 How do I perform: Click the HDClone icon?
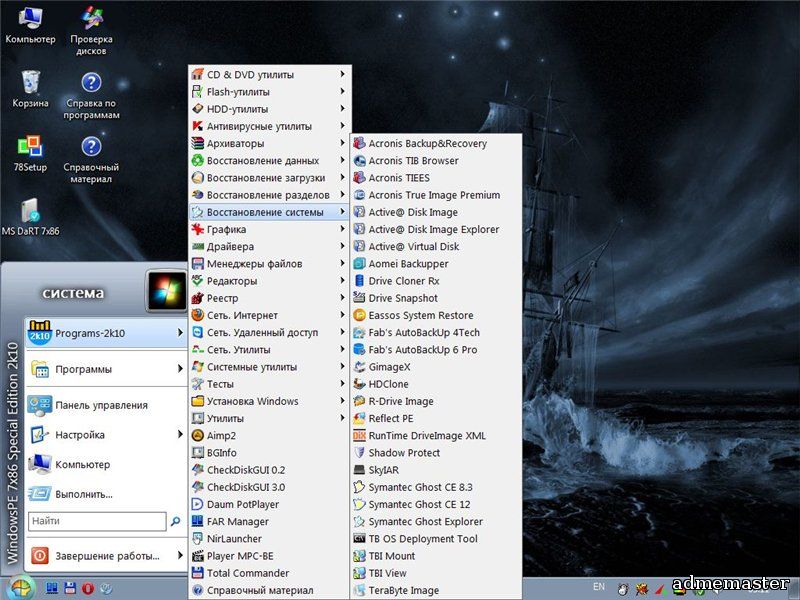point(359,384)
